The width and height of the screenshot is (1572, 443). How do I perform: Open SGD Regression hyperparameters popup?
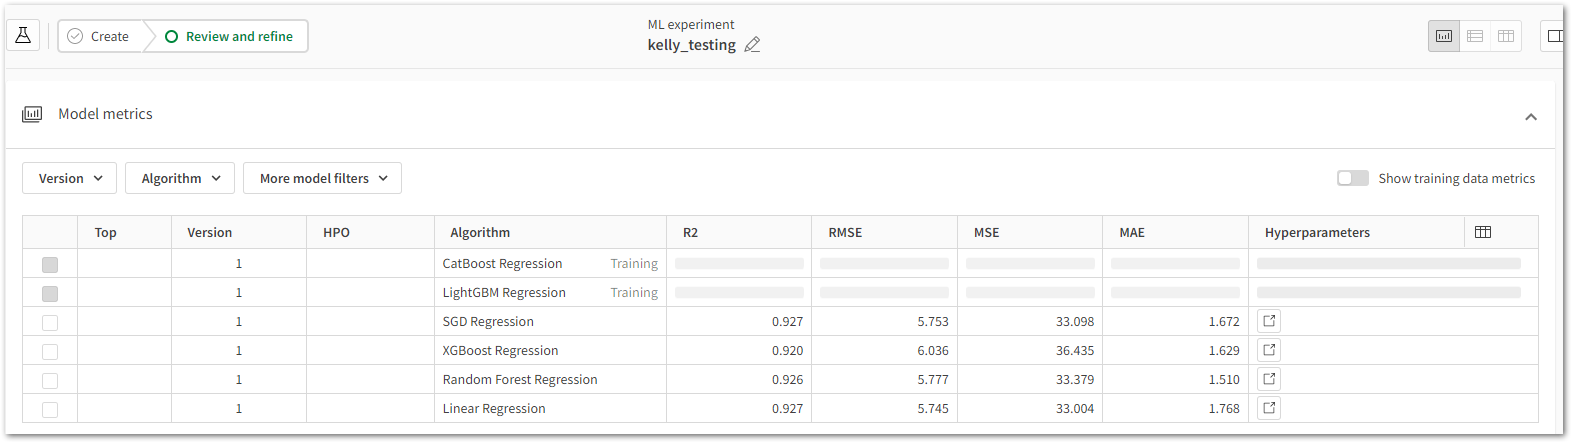(x=1269, y=321)
